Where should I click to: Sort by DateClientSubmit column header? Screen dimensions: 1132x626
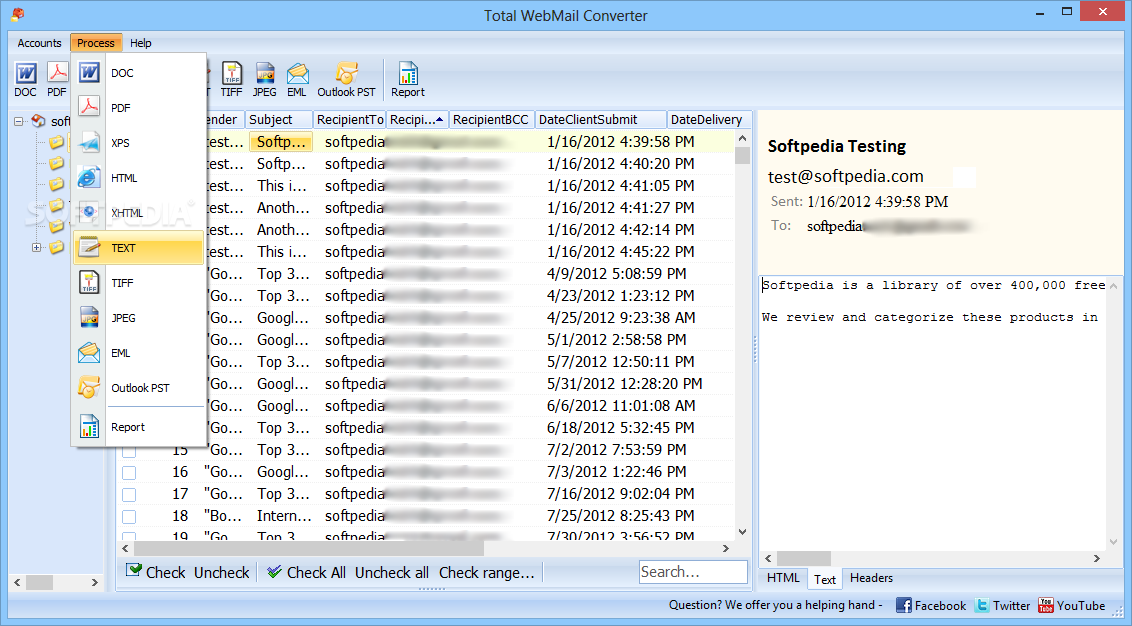point(601,119)
